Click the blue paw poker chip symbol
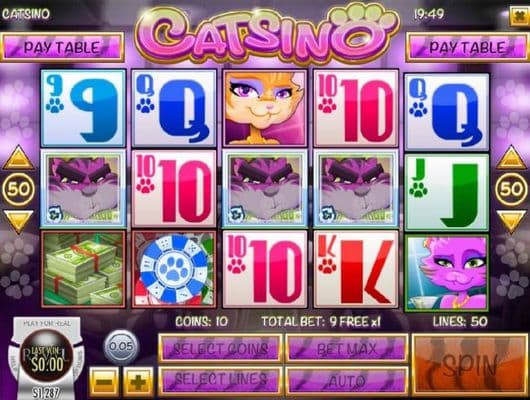This screenshot has width=530, height=400. pyautogui.click(x=174, y=269)
